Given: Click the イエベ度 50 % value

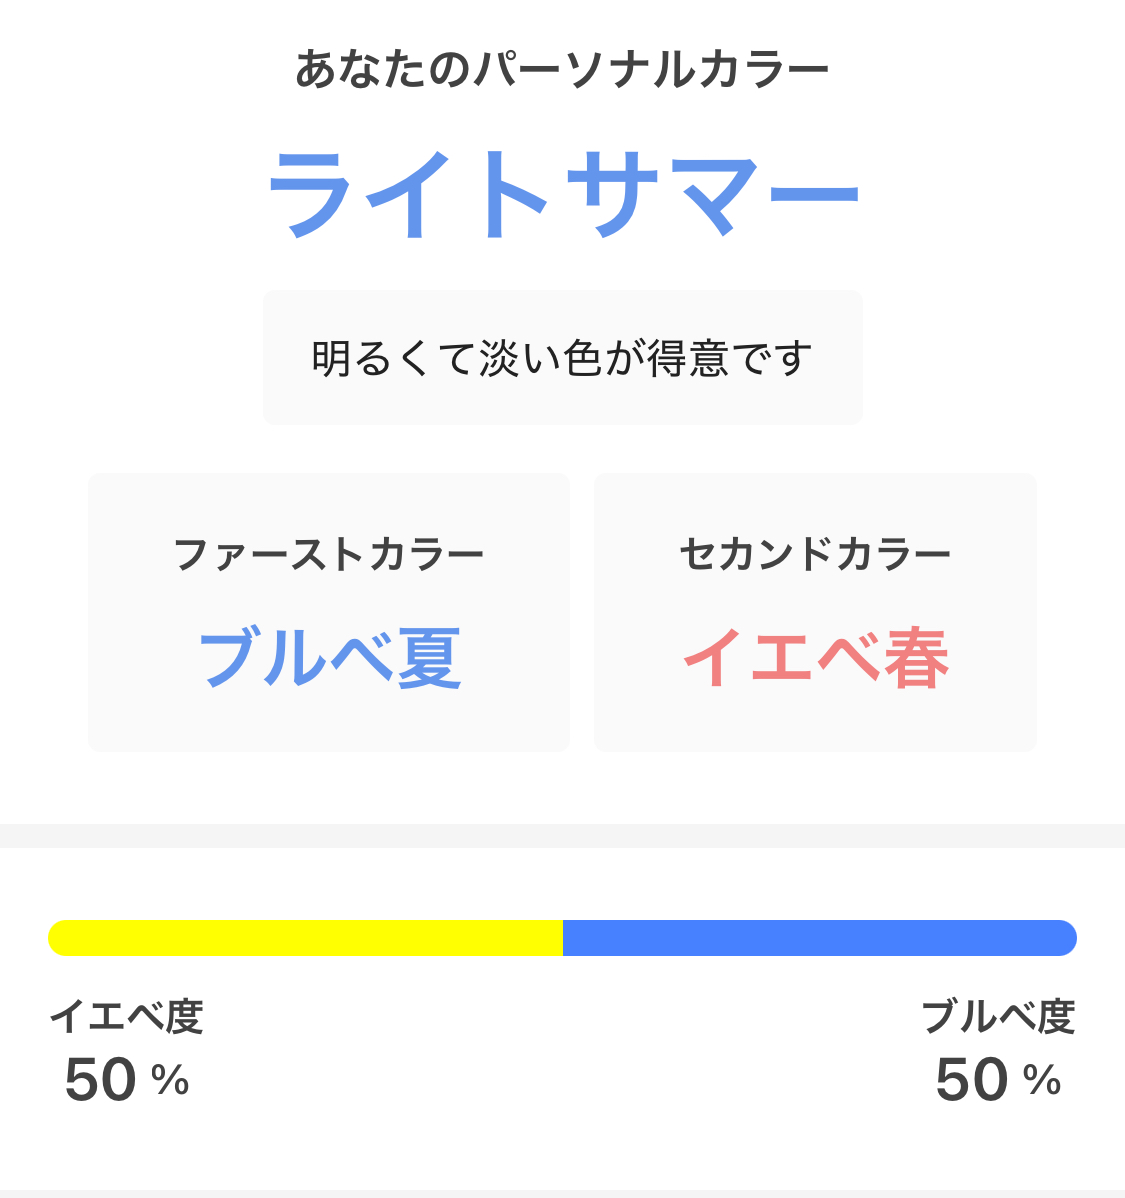Looking at the screenshot, I should [x=127, y=1080].
